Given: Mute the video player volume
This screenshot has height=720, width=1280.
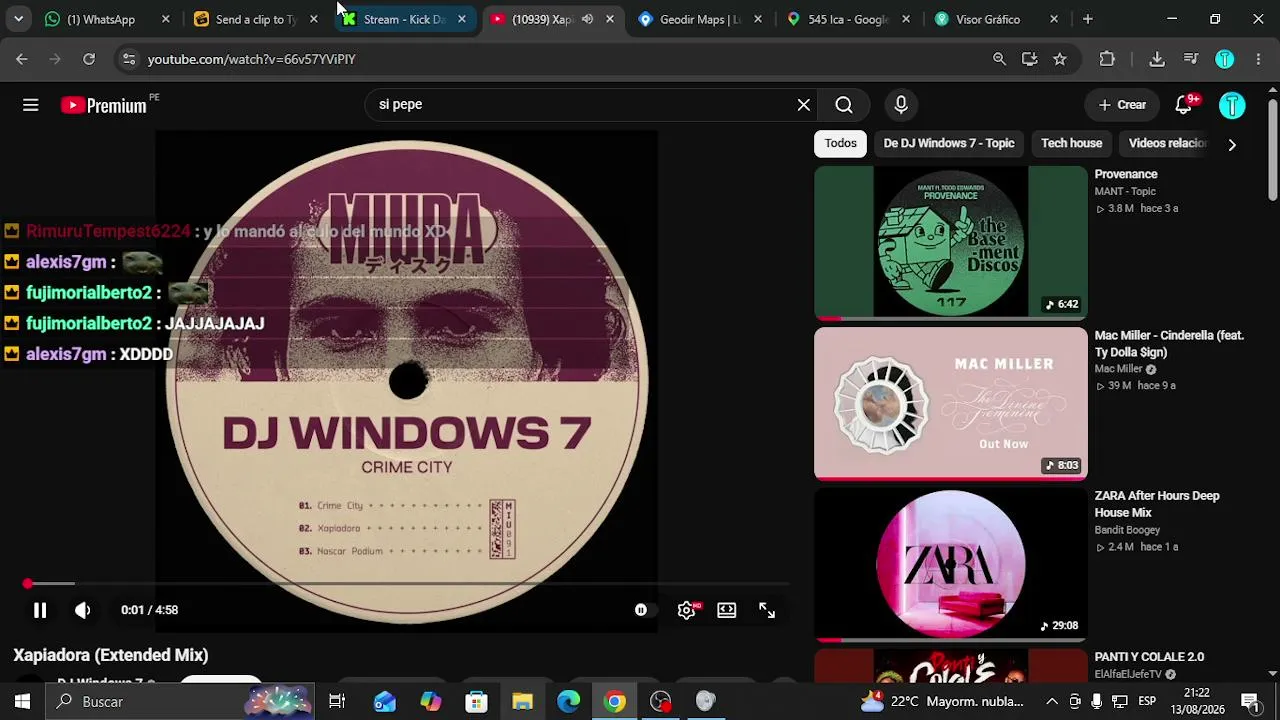Looking at the screenshot, I should 83,610.
